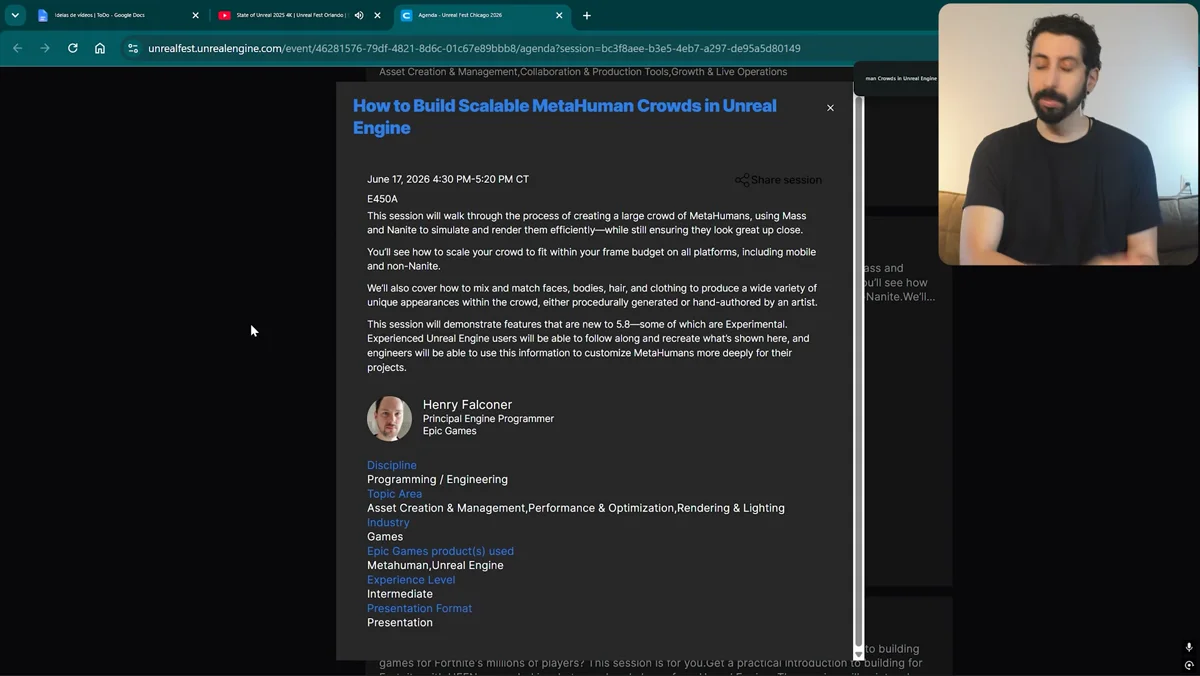
Task: Click the Topic Area heading
Action: [394, 494]
